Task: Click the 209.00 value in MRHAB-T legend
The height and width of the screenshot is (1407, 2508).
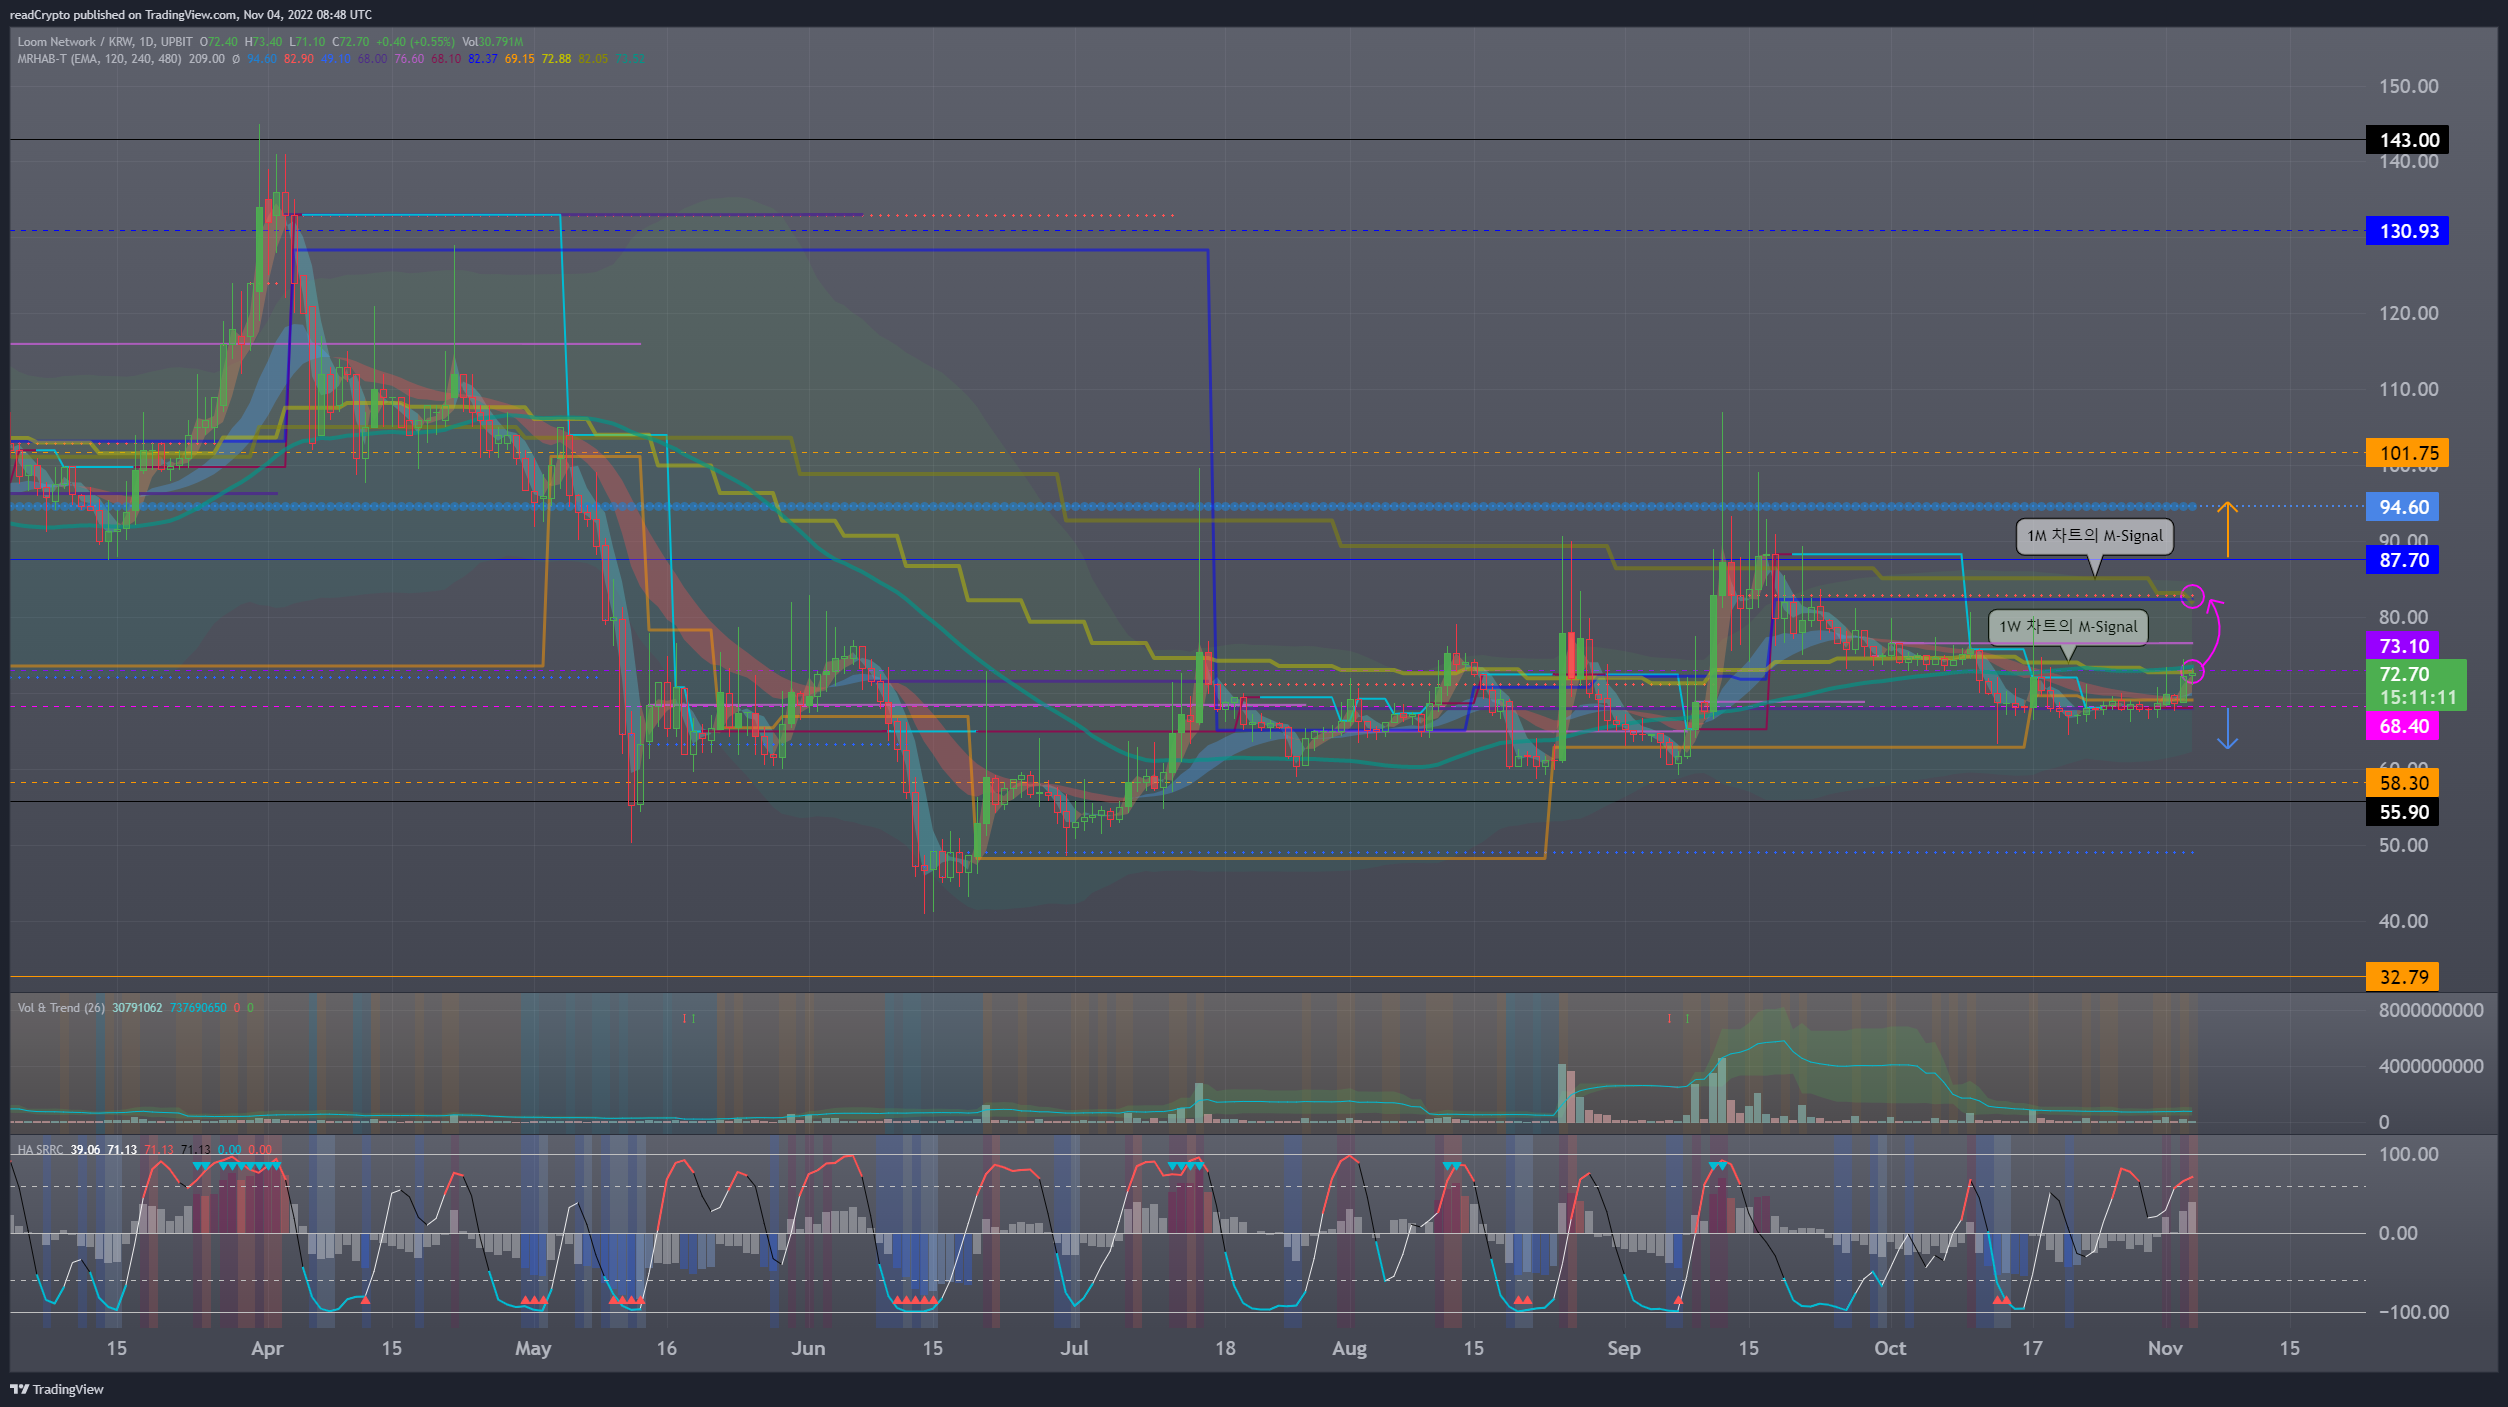Action: (x=207, y=59)
